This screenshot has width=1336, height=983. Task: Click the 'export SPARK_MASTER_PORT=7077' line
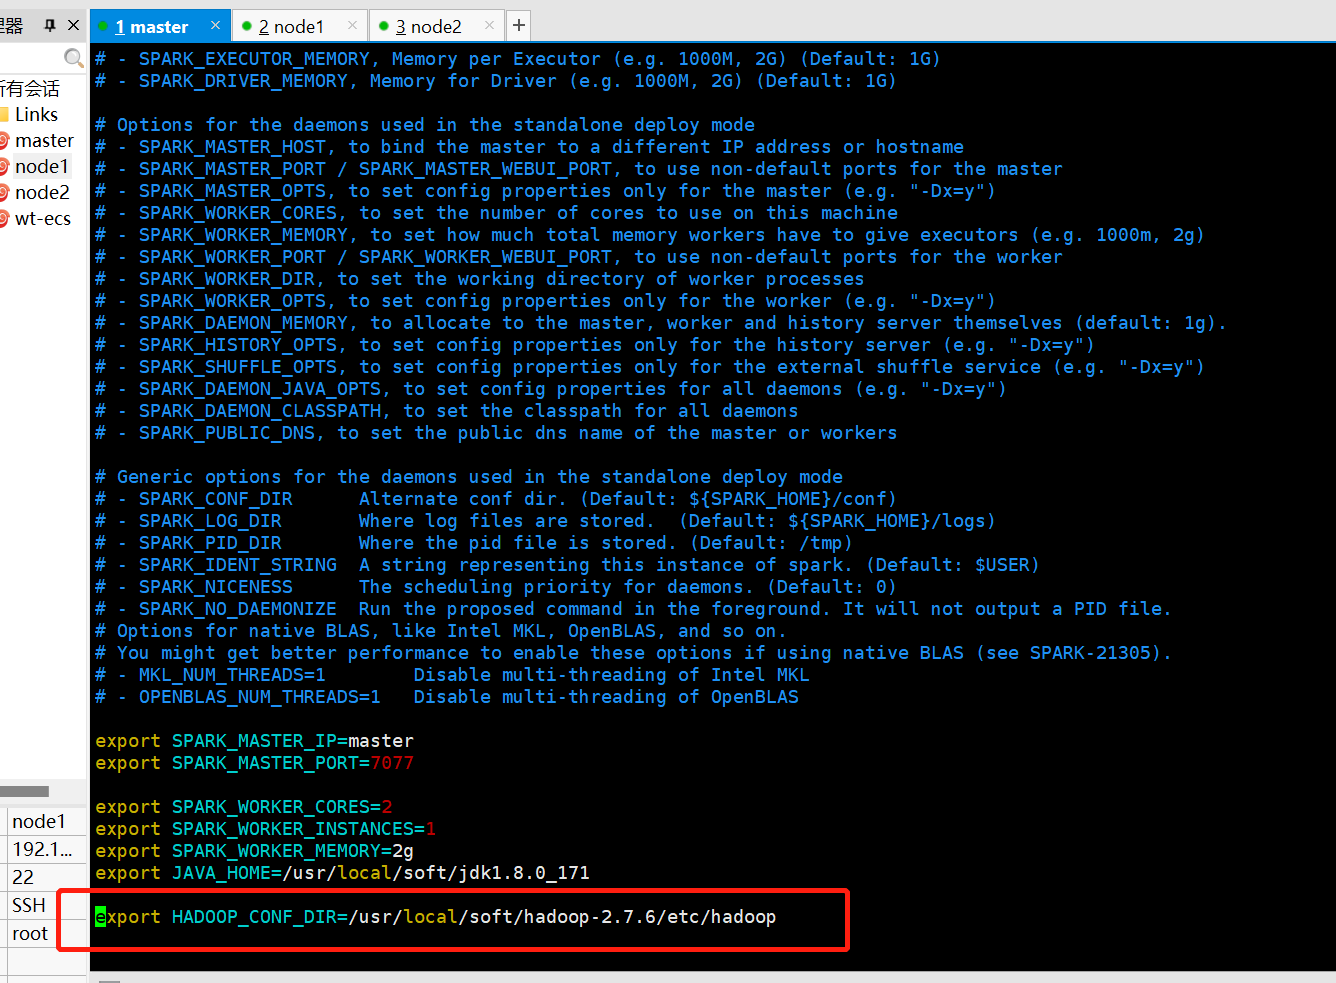[254, 763]
